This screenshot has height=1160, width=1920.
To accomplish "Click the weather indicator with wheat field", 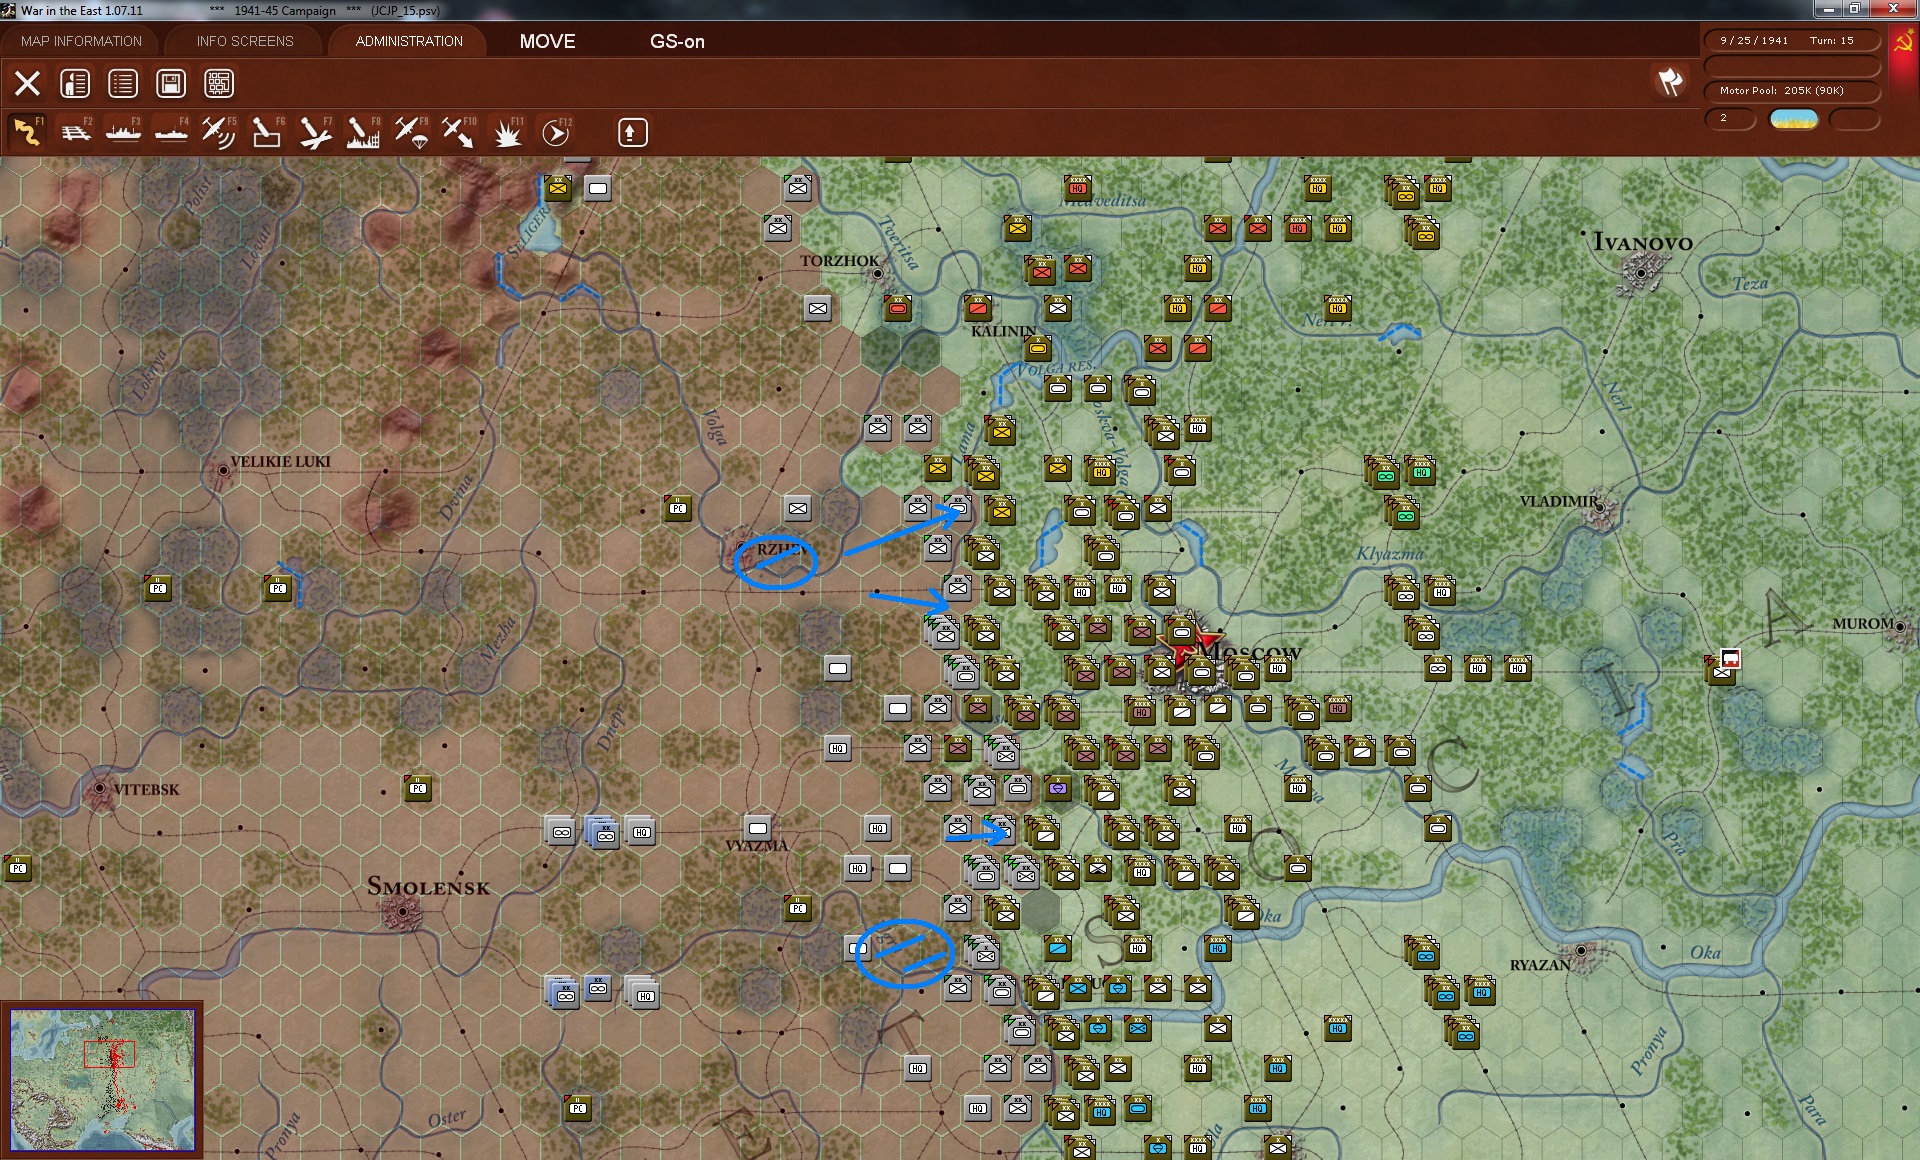I will (x=1794, y=119).
